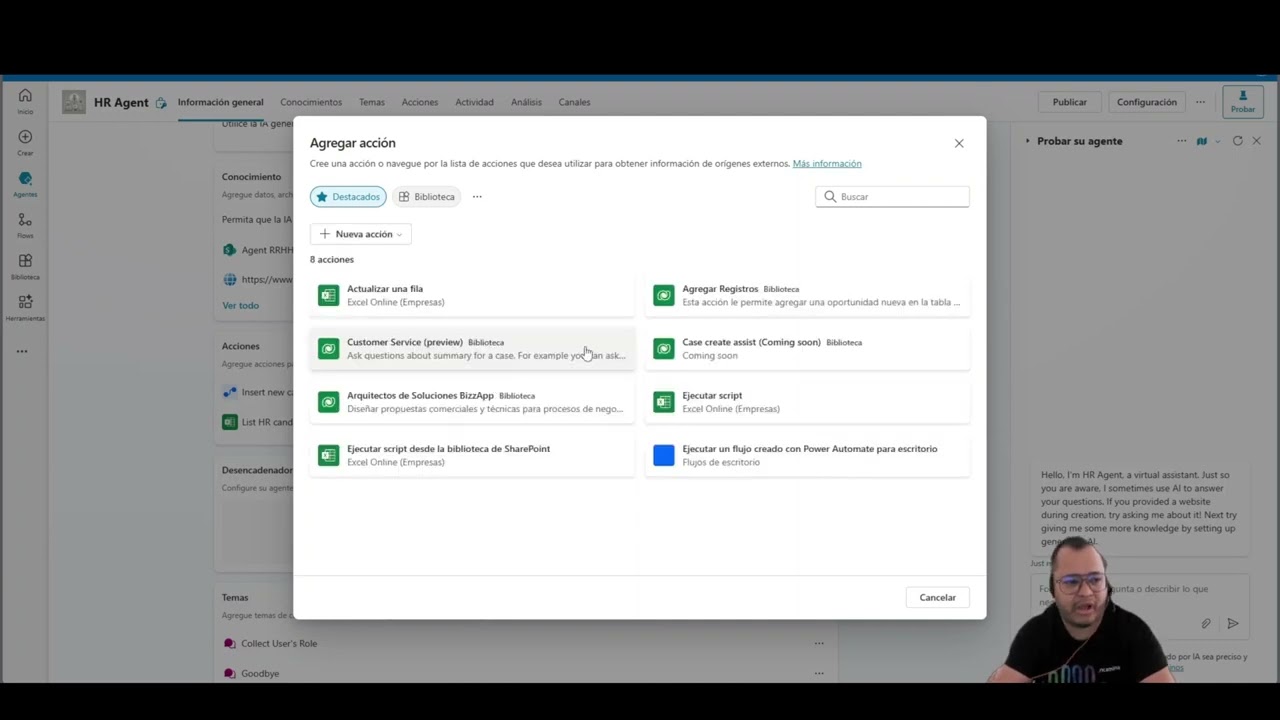
Task: Collapse the Probar su agente expander
Action: [1027, 141]
